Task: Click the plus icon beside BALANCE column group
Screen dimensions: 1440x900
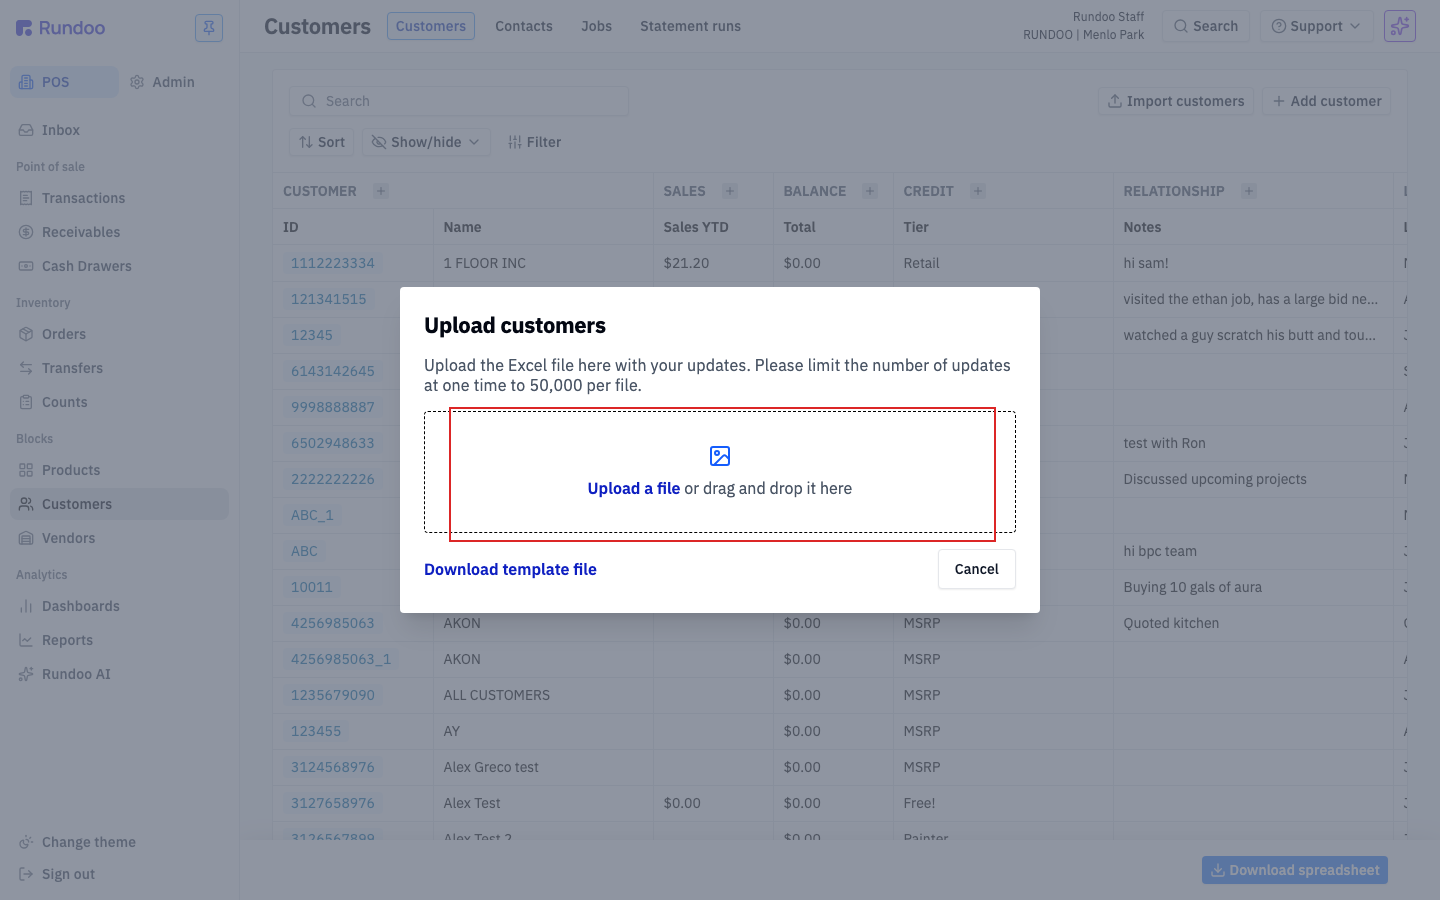Action: [x=870, y=191]
